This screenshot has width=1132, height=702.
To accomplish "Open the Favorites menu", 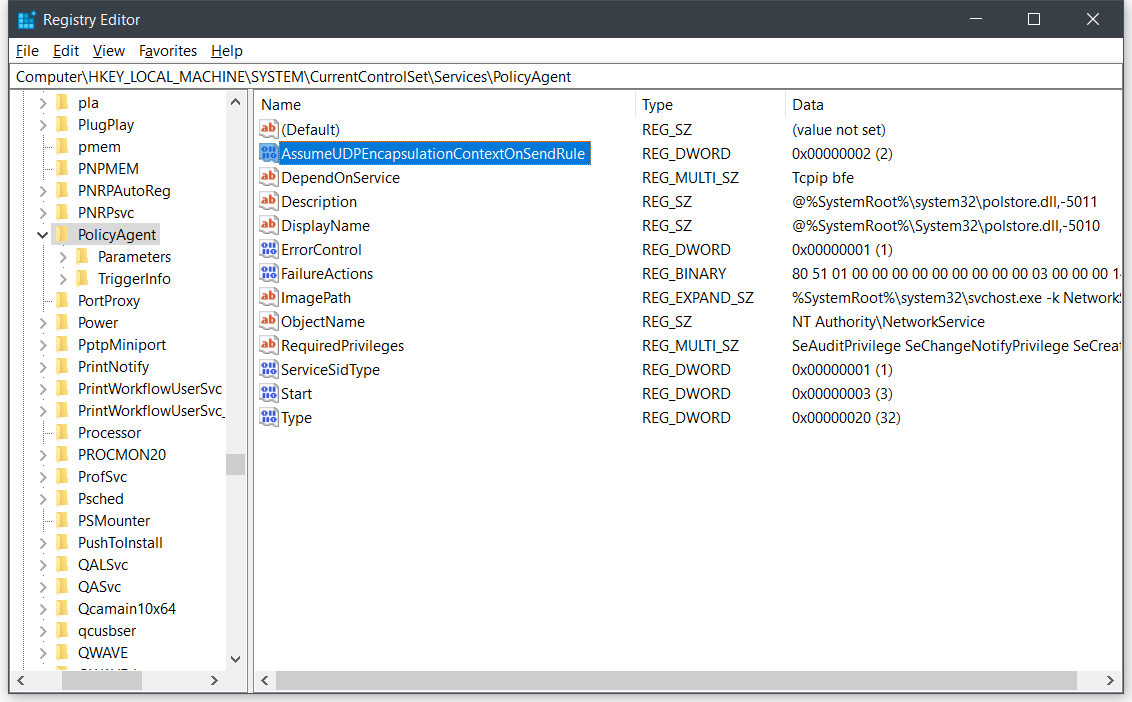I will click(x=167, y=51).
